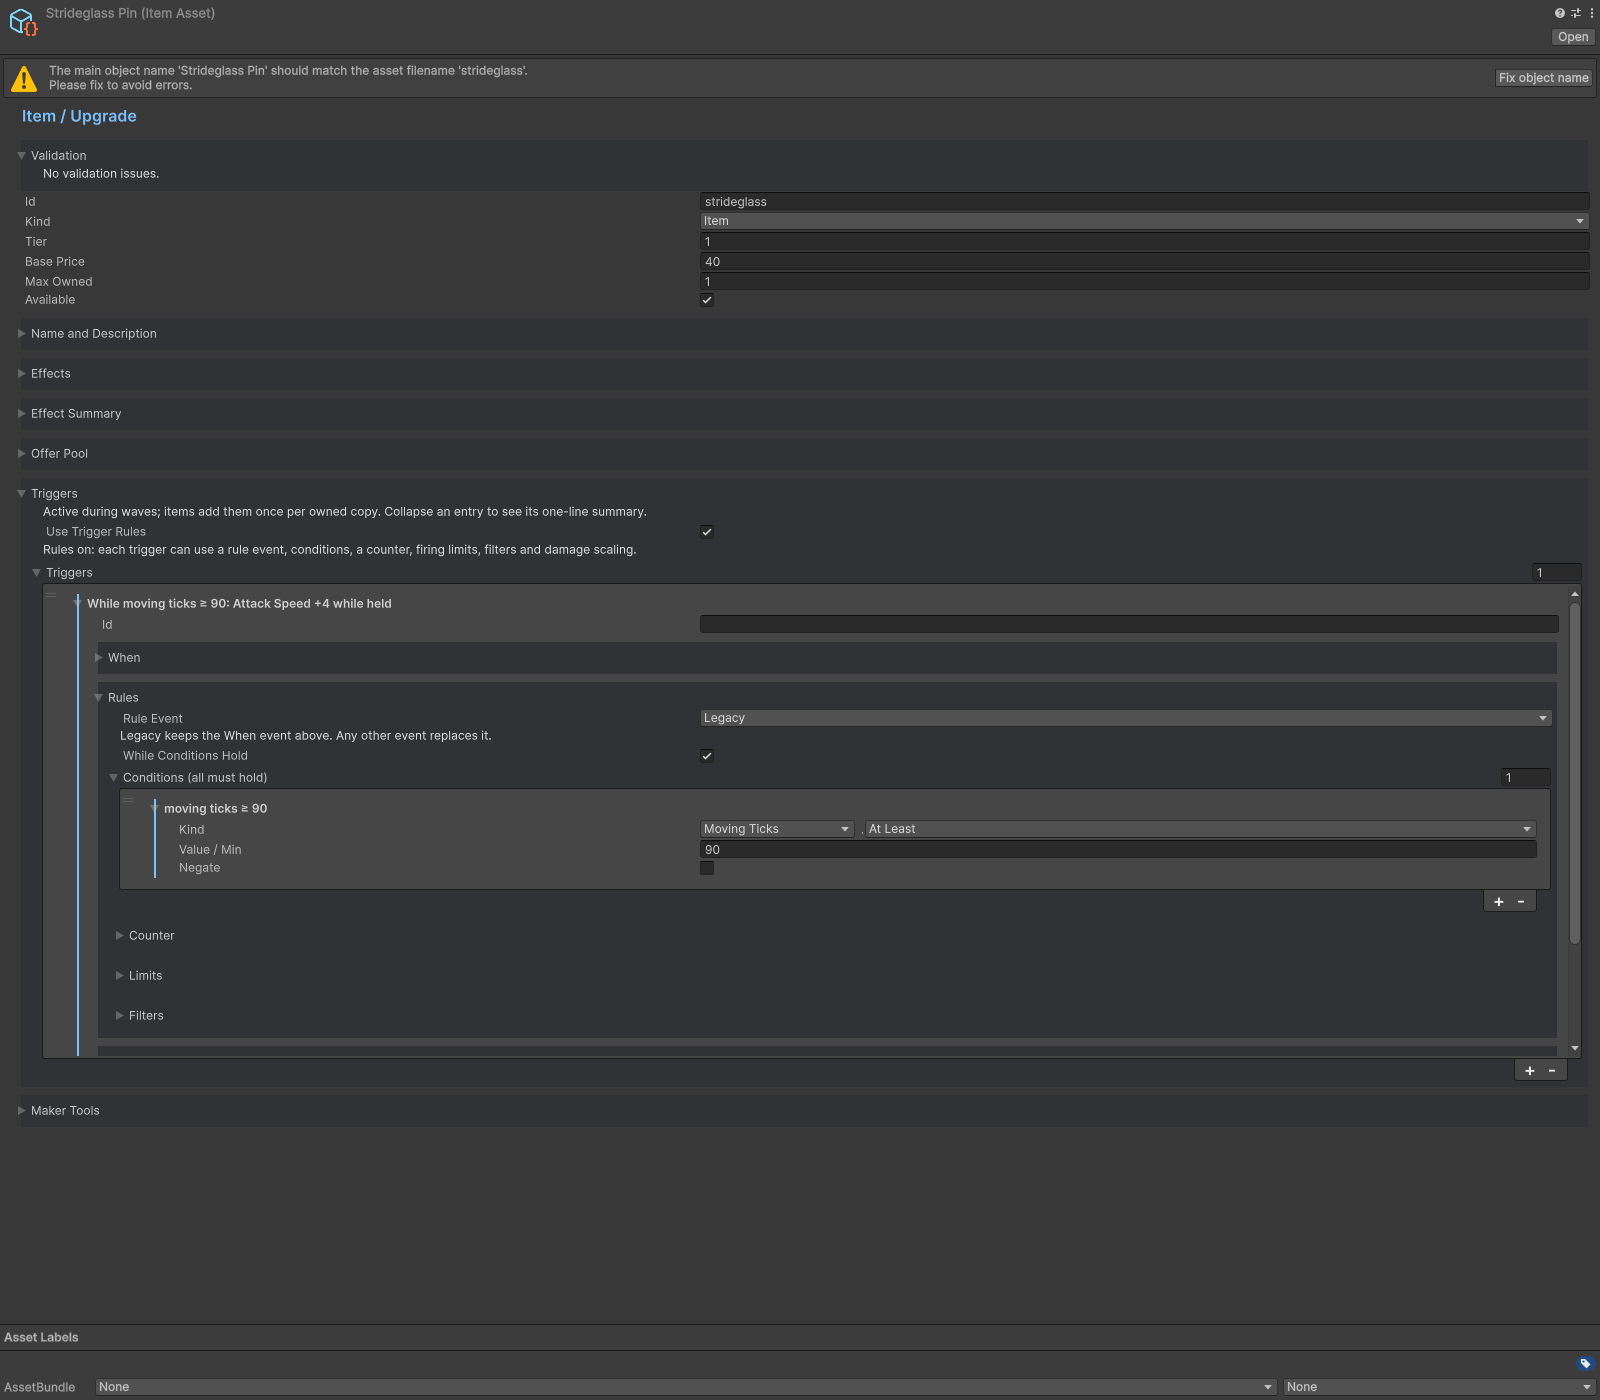The image size is (1600, 1400).
Task: Enable the Negate checkbox
Action: pos(707,868)
